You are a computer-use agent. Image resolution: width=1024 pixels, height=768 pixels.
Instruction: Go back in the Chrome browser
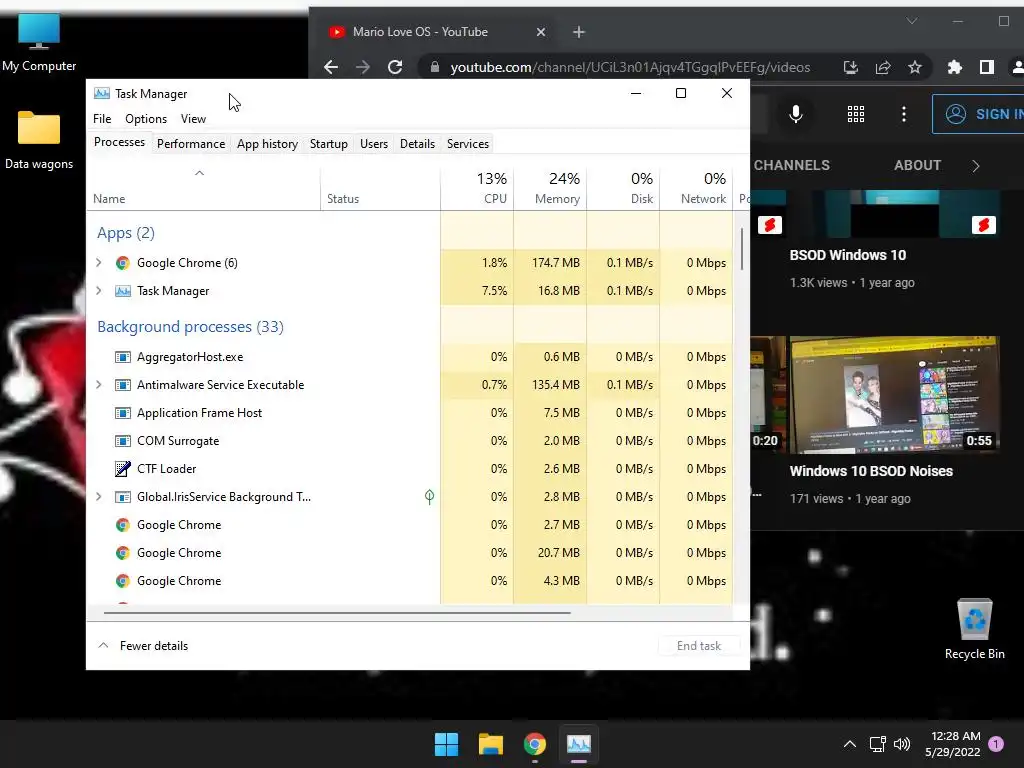click(331, 67)
